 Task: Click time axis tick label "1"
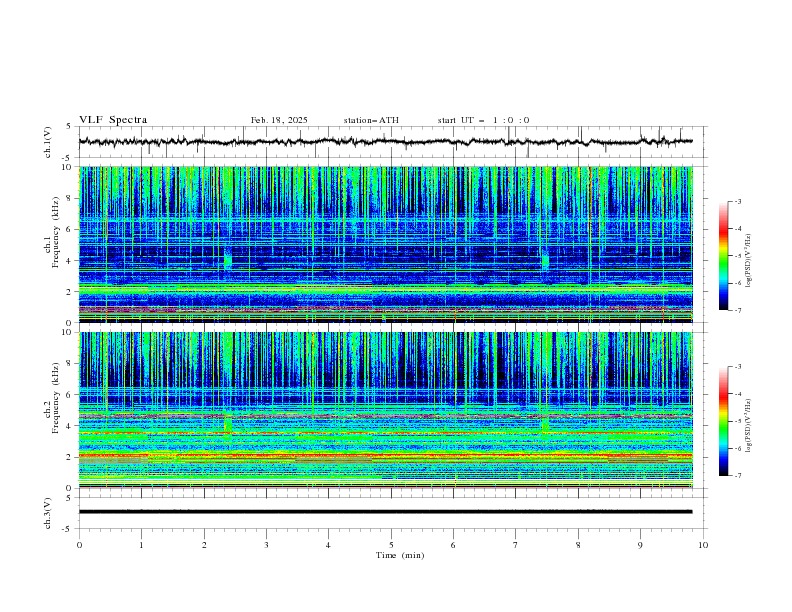(x=141, y=545)
